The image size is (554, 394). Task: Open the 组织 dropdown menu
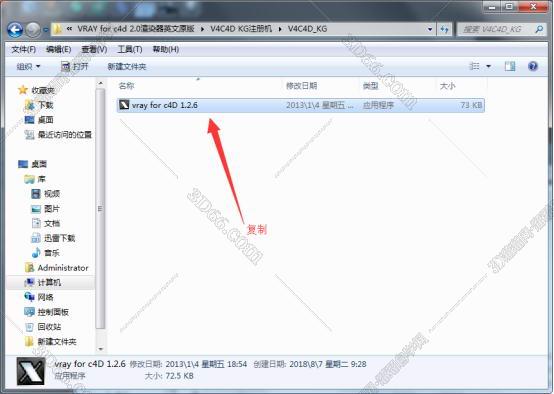(x=28, y=66)
